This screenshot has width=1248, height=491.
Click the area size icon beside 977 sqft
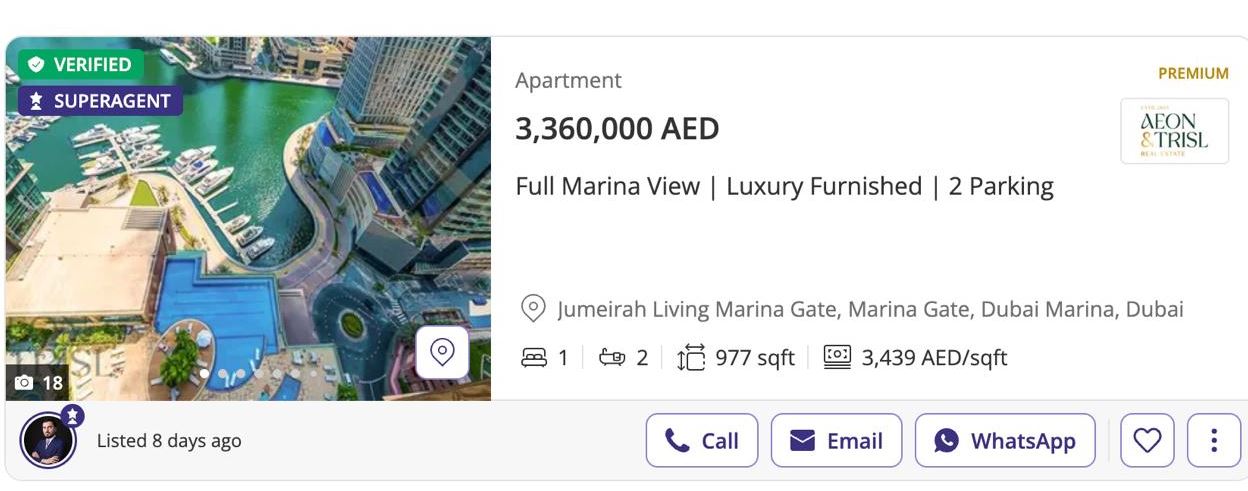click(x=691, y=357)
